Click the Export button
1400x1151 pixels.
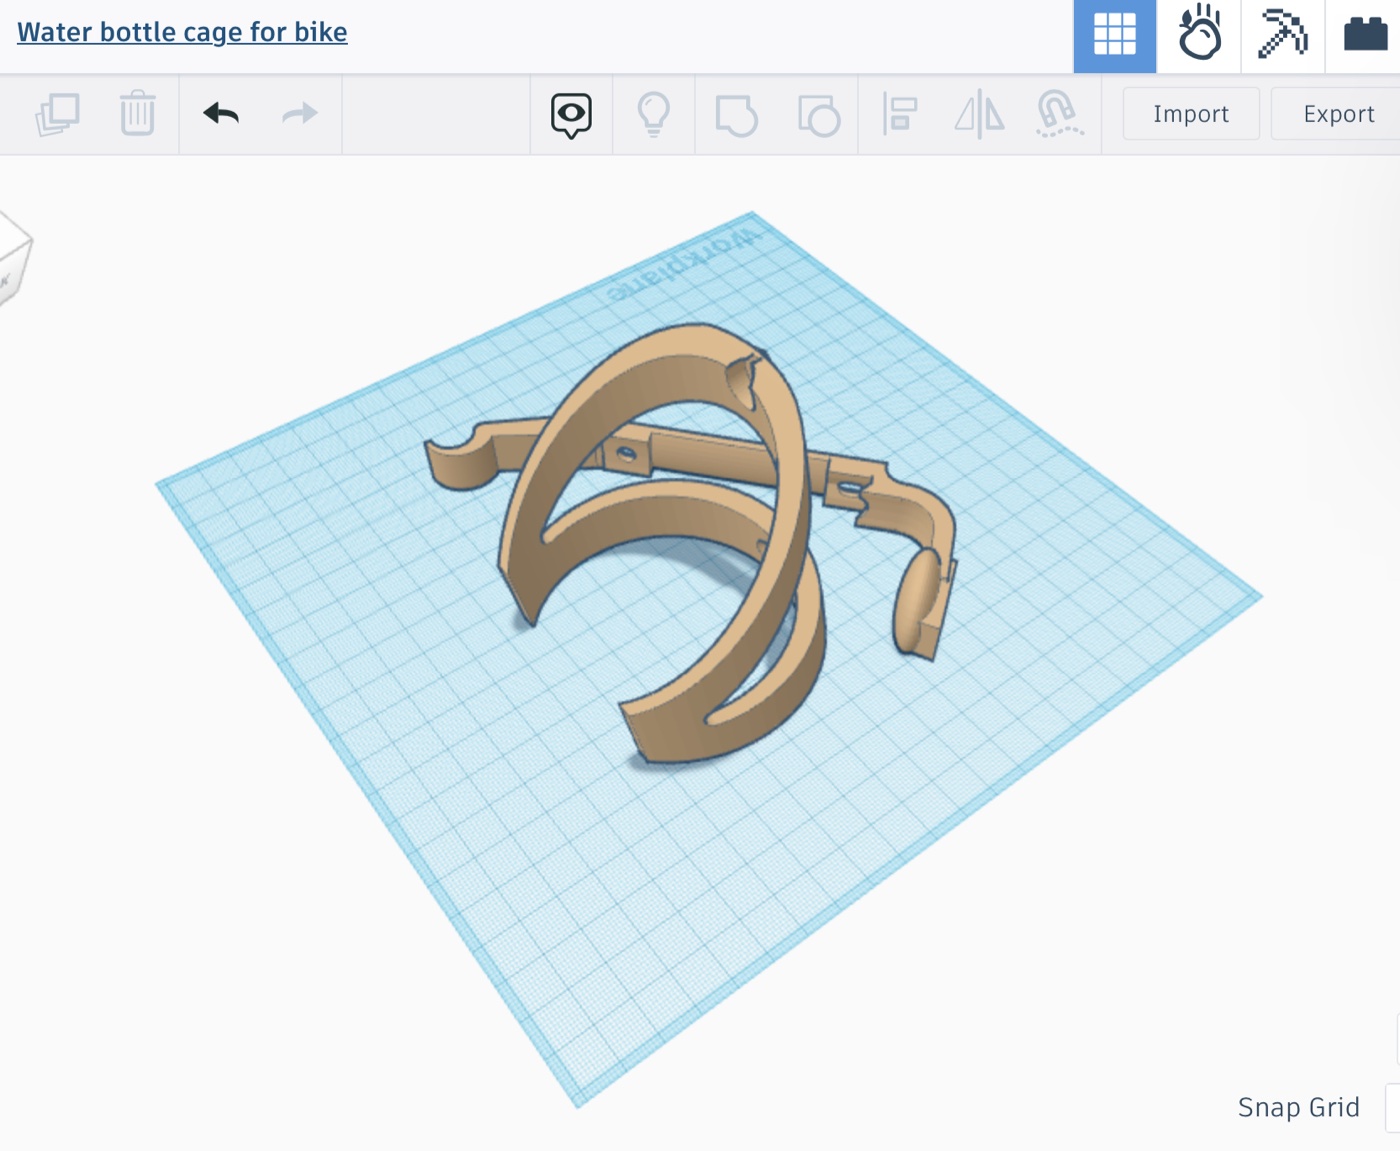[1338, 114]
